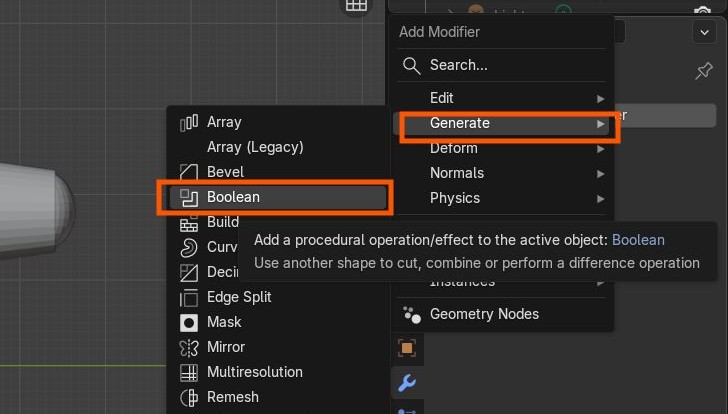
Task: Open the properties options dropdown arrow
Action: pyautogui.click(x=702, y=32)
